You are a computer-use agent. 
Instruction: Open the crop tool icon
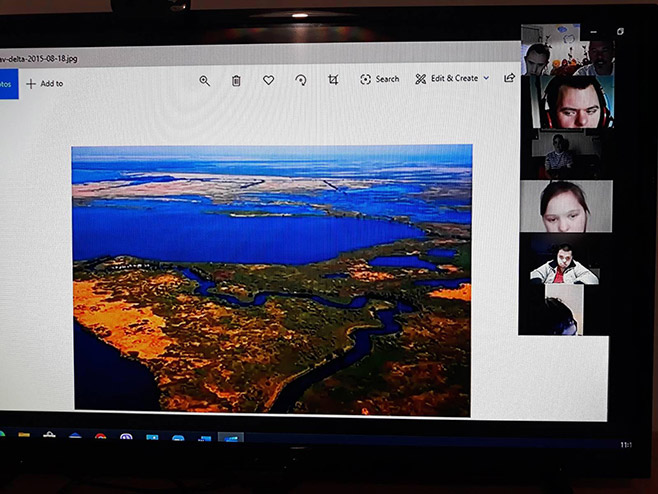333,79
